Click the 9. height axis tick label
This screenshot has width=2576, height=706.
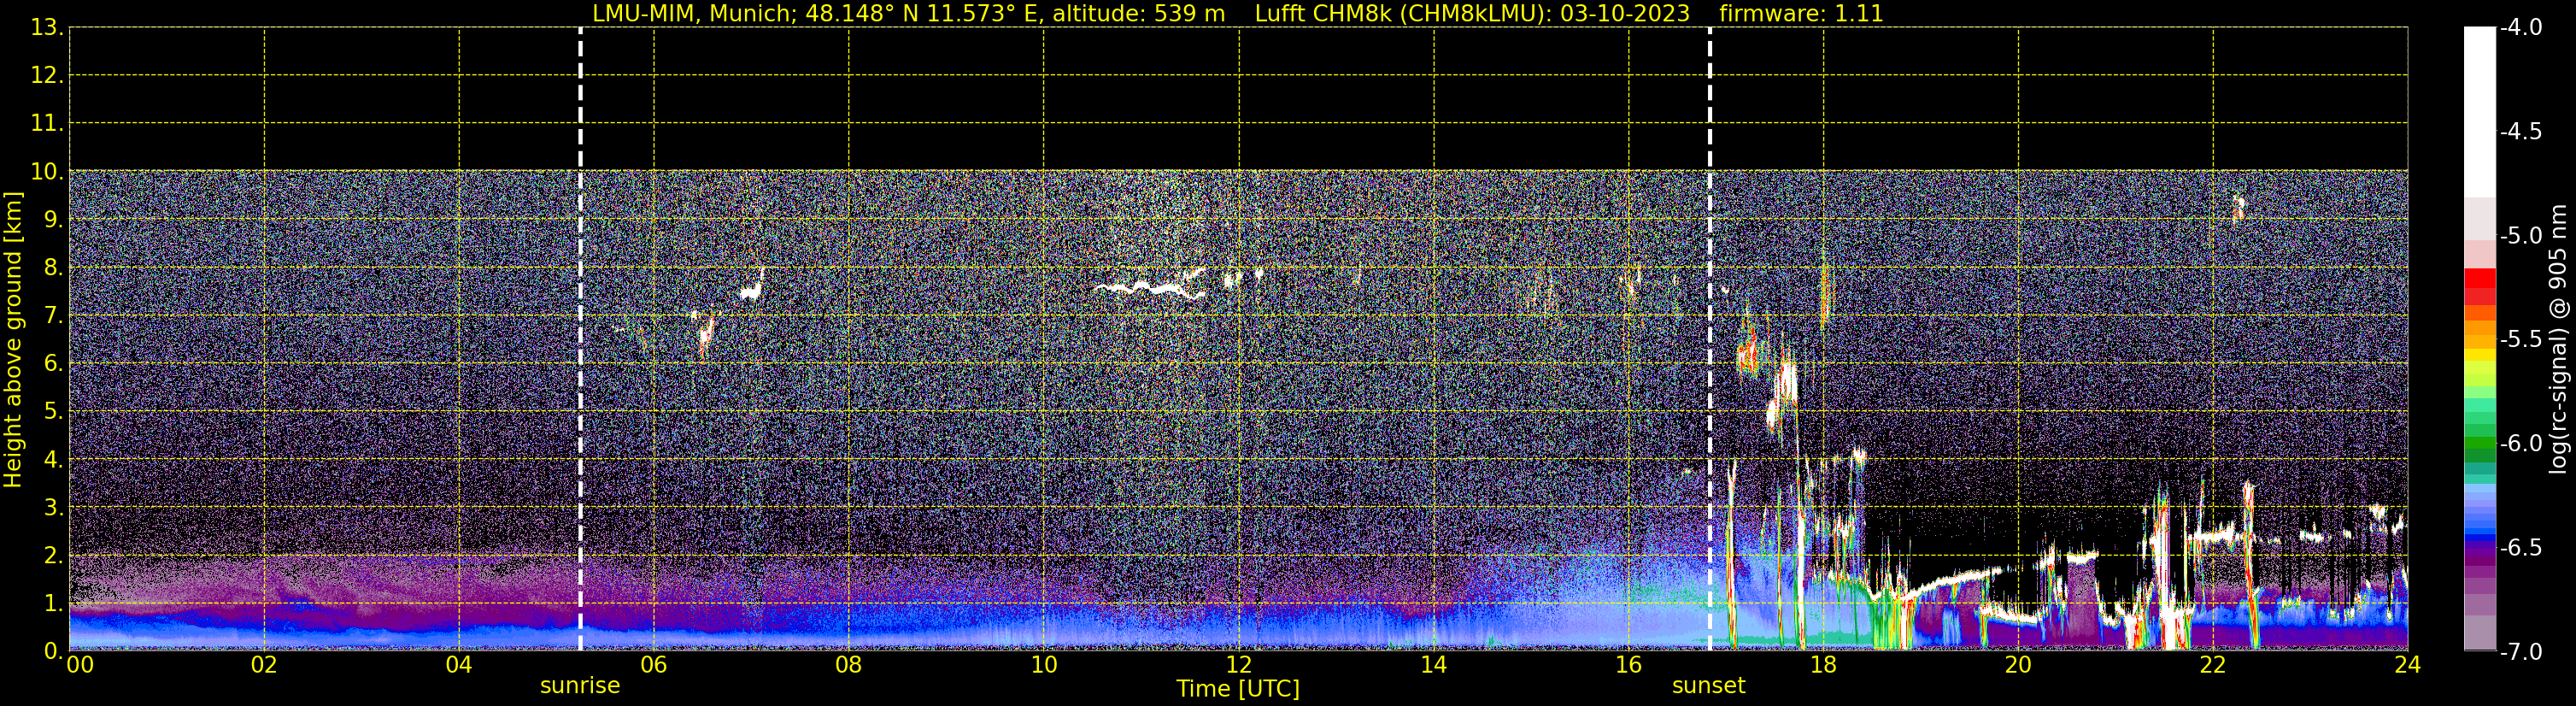tap(53, 220)
